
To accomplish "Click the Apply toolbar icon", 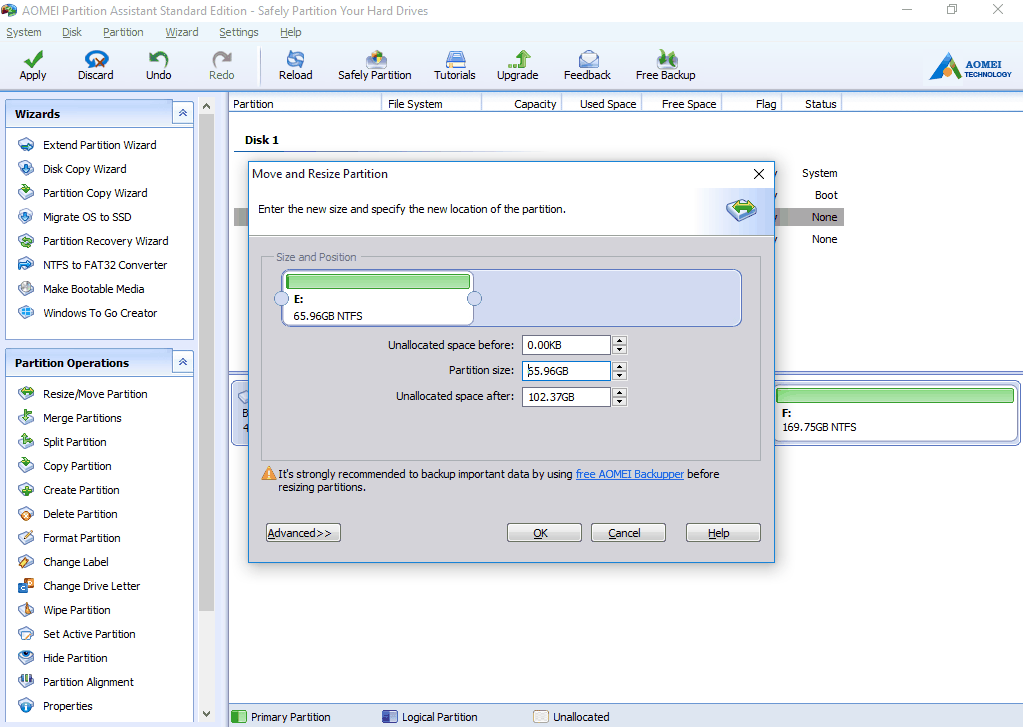I will [33, 65].
